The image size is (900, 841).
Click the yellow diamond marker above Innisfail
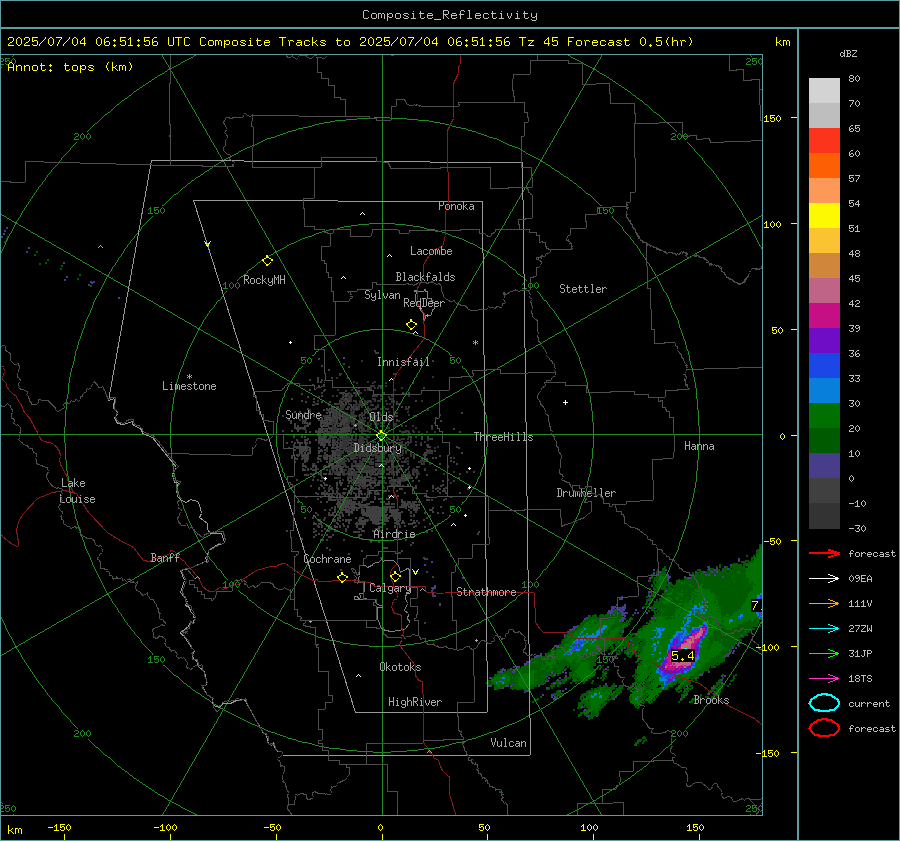pyautogui.click(x=411, y=325)
